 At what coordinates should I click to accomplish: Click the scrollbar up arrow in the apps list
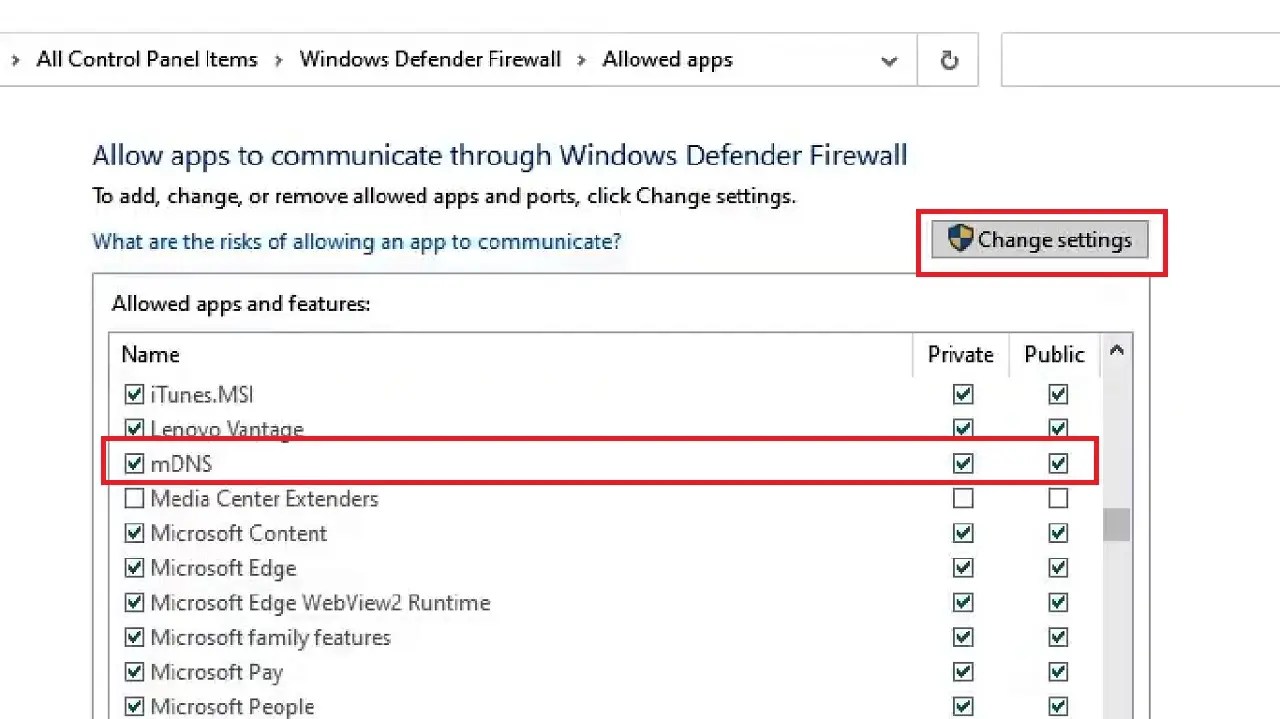(1117, 351)
